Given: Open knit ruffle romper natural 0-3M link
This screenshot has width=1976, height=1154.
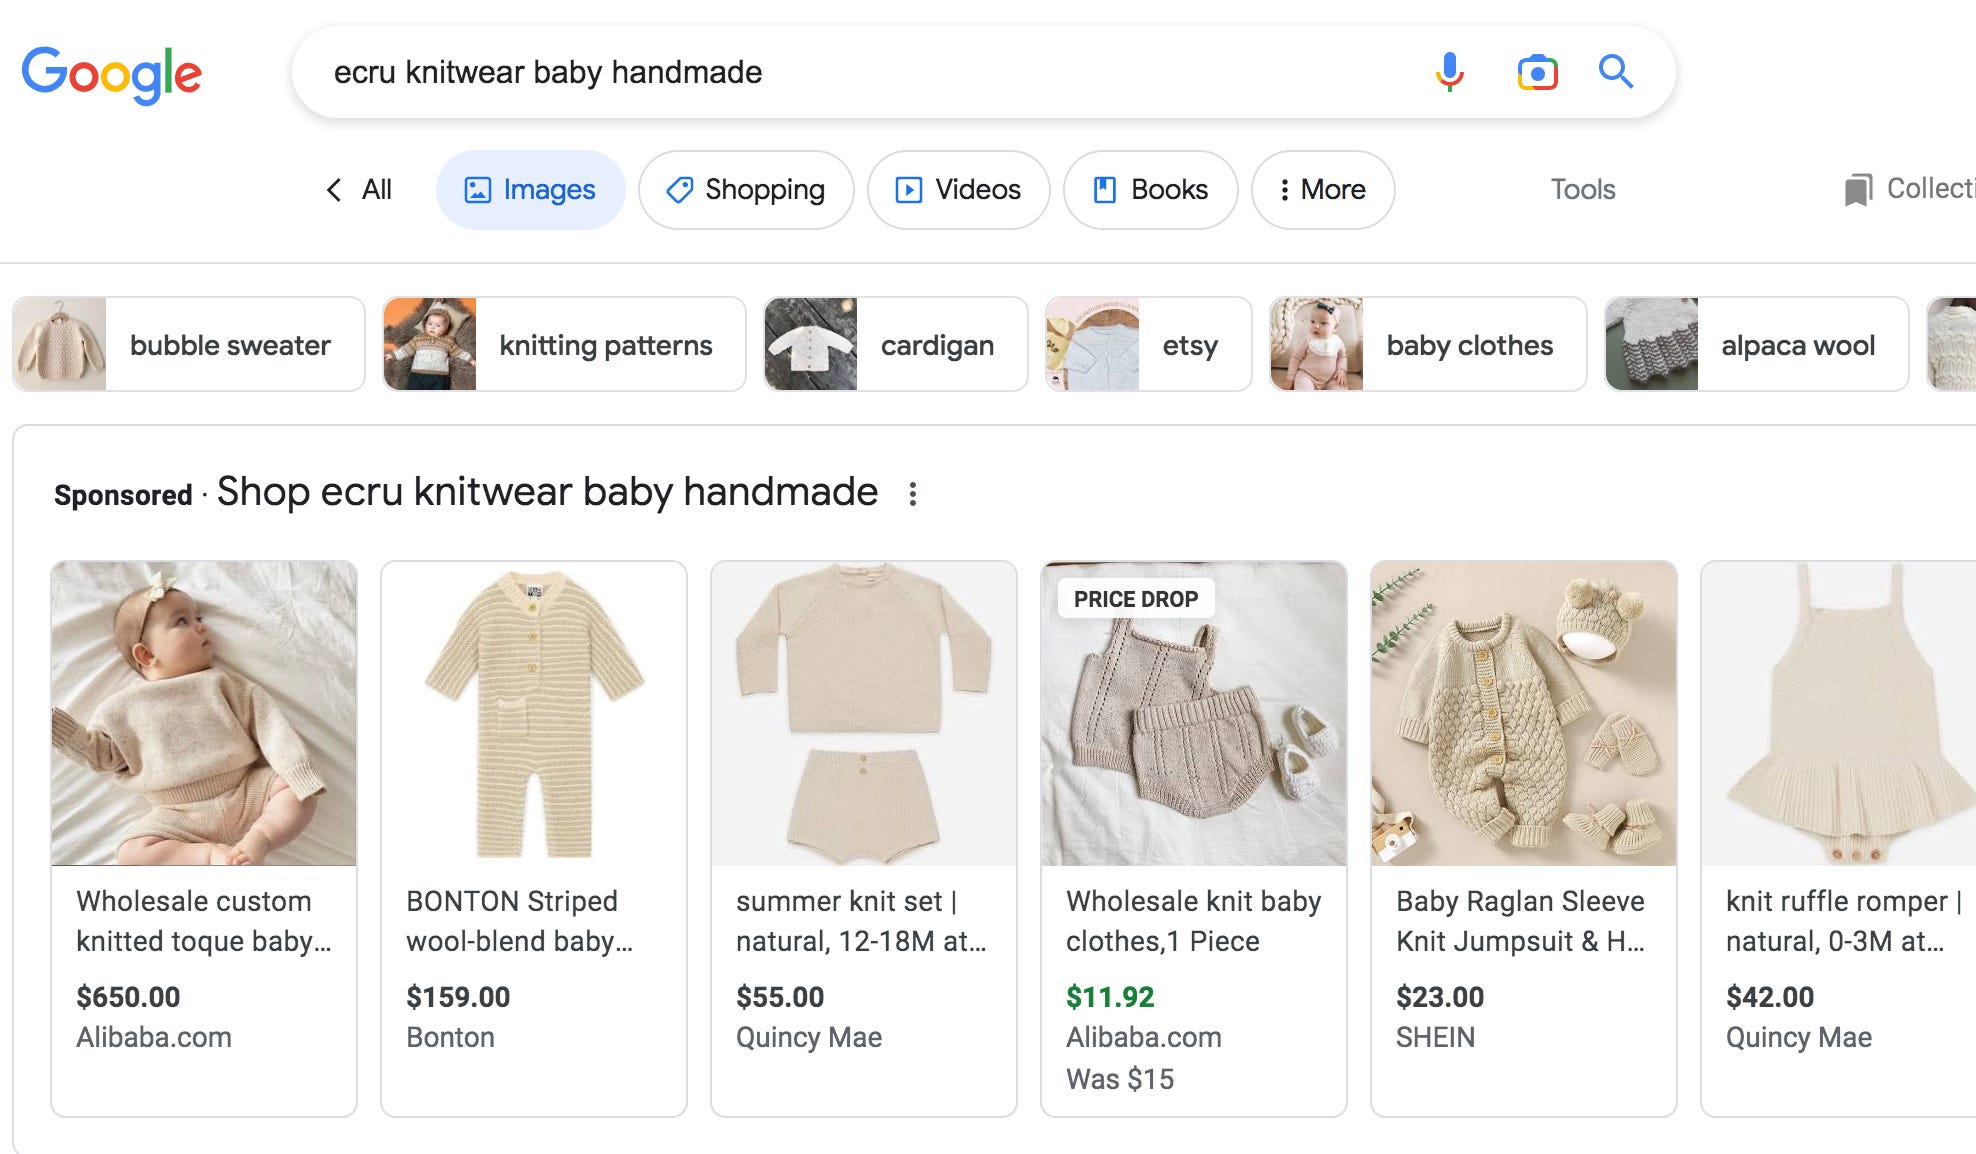Looking at the screenshot, I should 1844,921.
